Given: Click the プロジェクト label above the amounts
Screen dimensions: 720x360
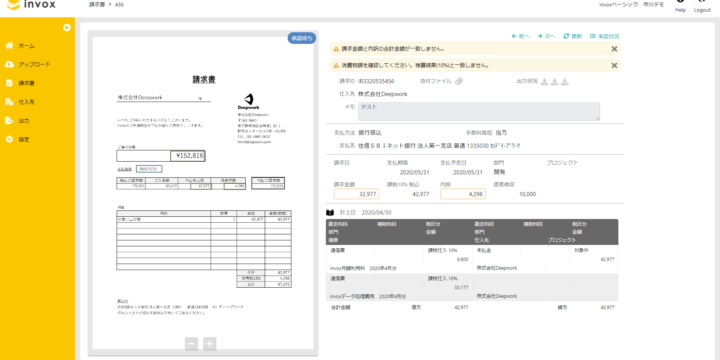Looking at the screenshot, I should pyautogui.click(x=562, y=163).
